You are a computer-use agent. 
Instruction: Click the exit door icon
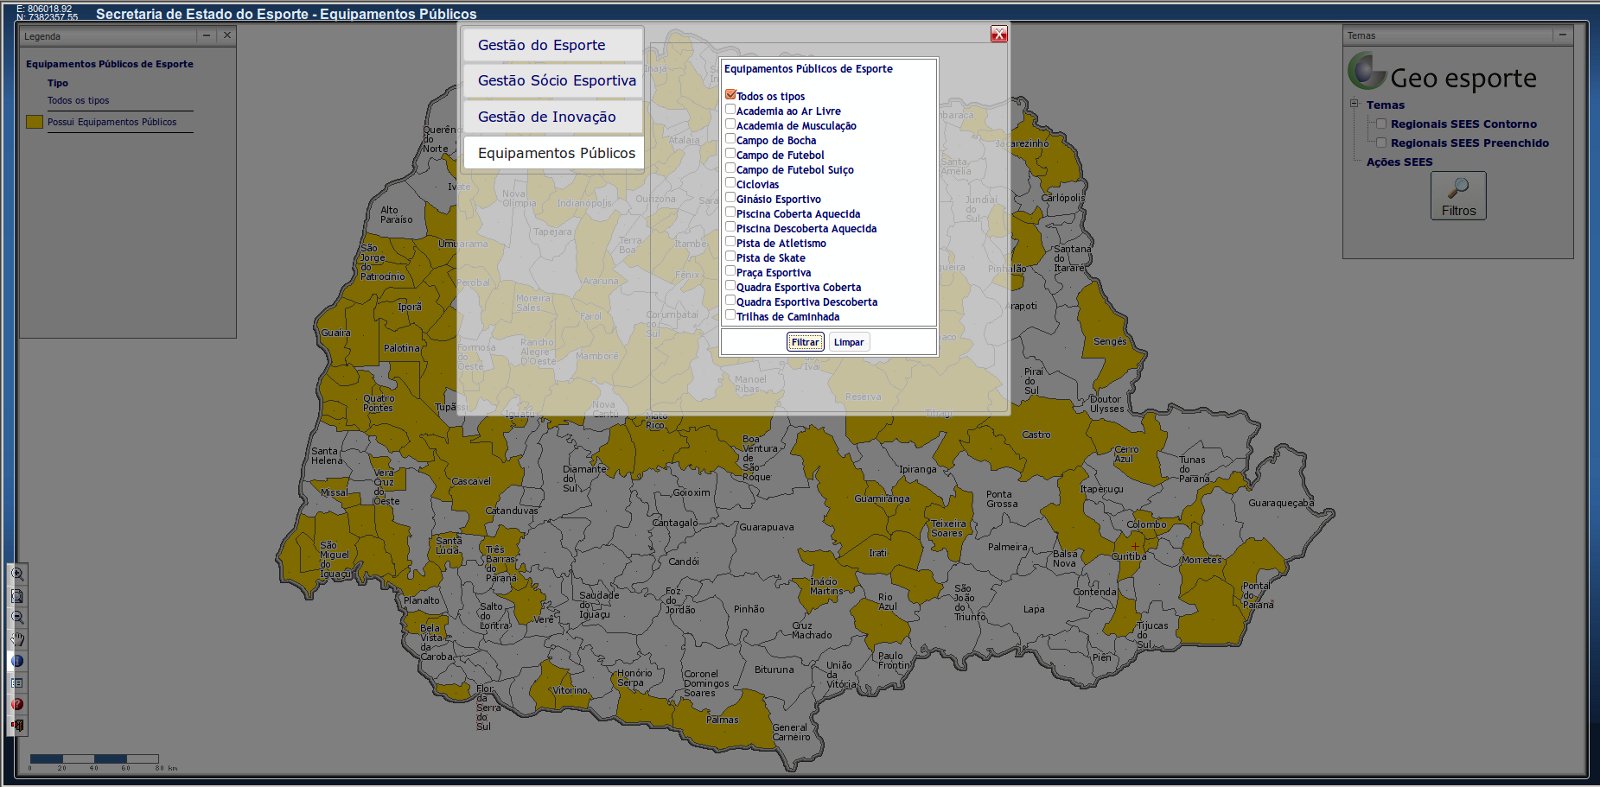point(17,725)
